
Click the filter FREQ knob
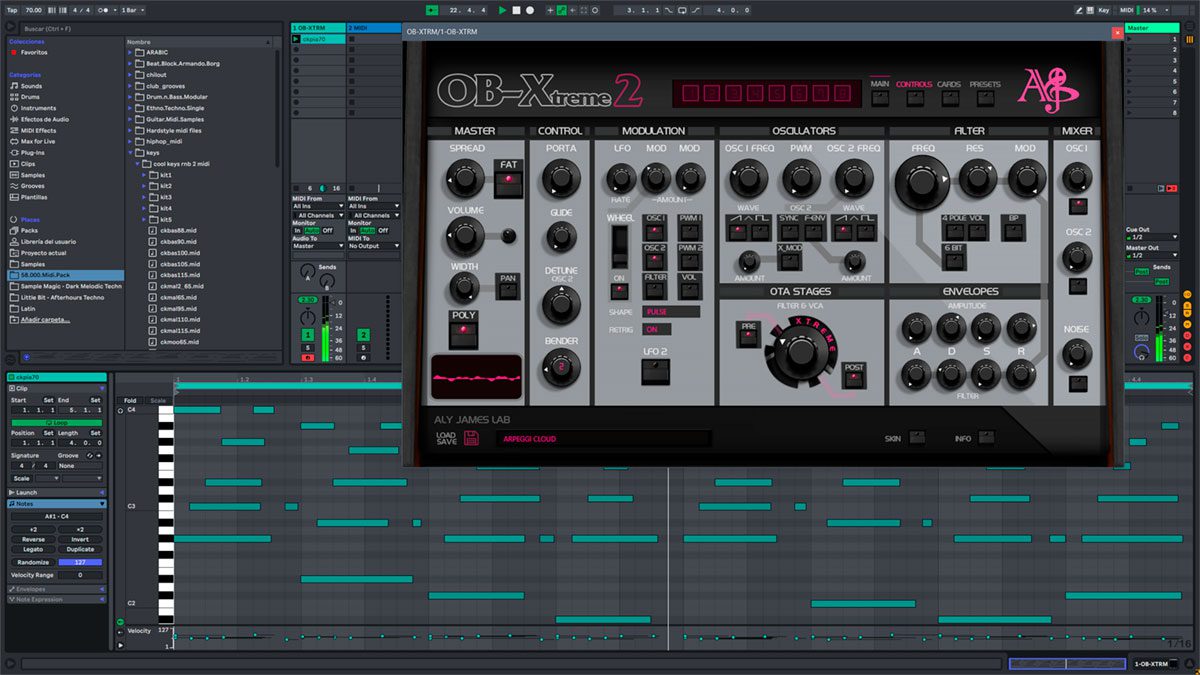[923, 182]
